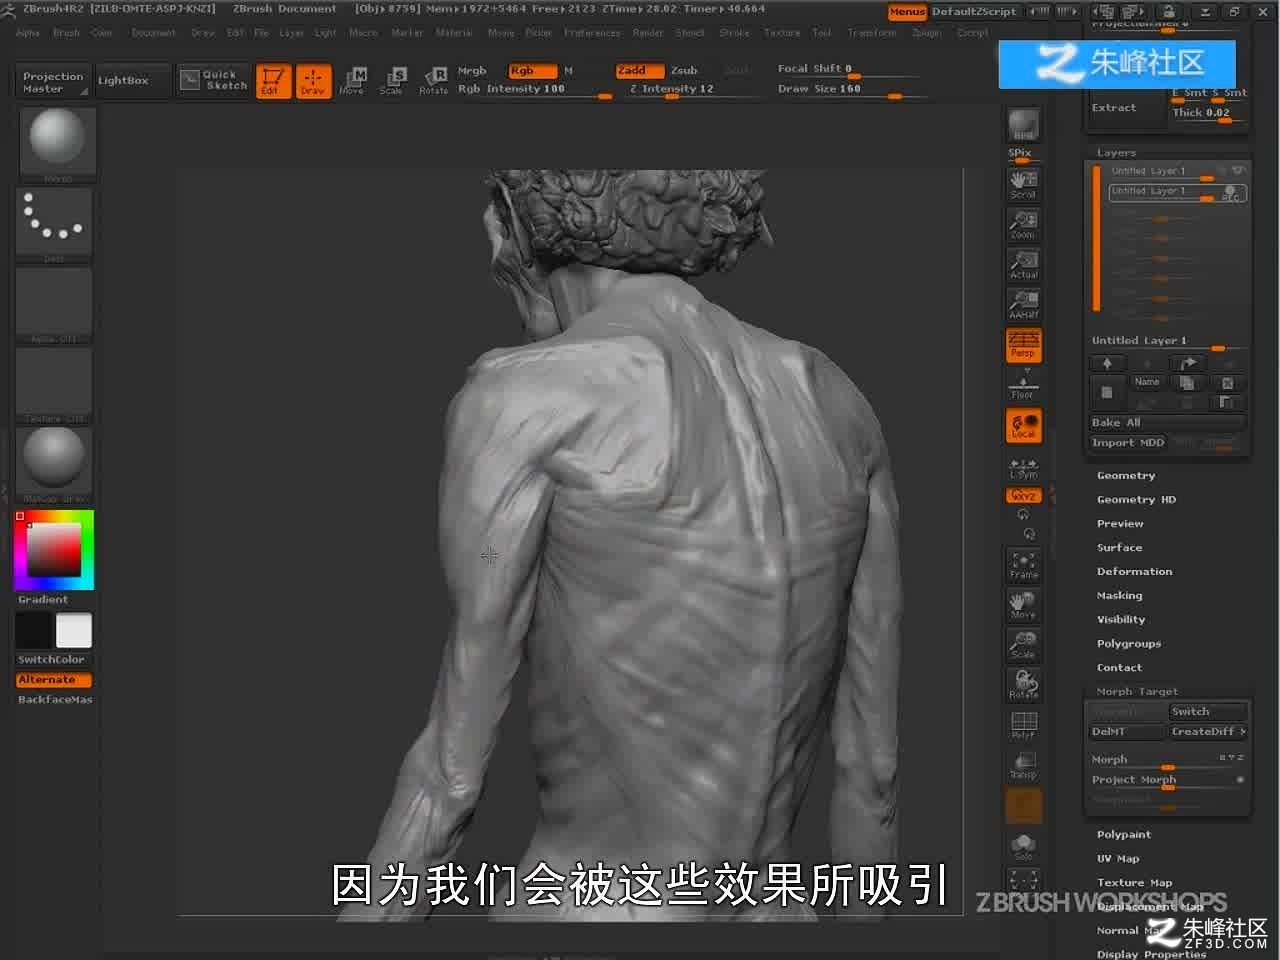Click the duplicate layer icon

click(1187, 382)
